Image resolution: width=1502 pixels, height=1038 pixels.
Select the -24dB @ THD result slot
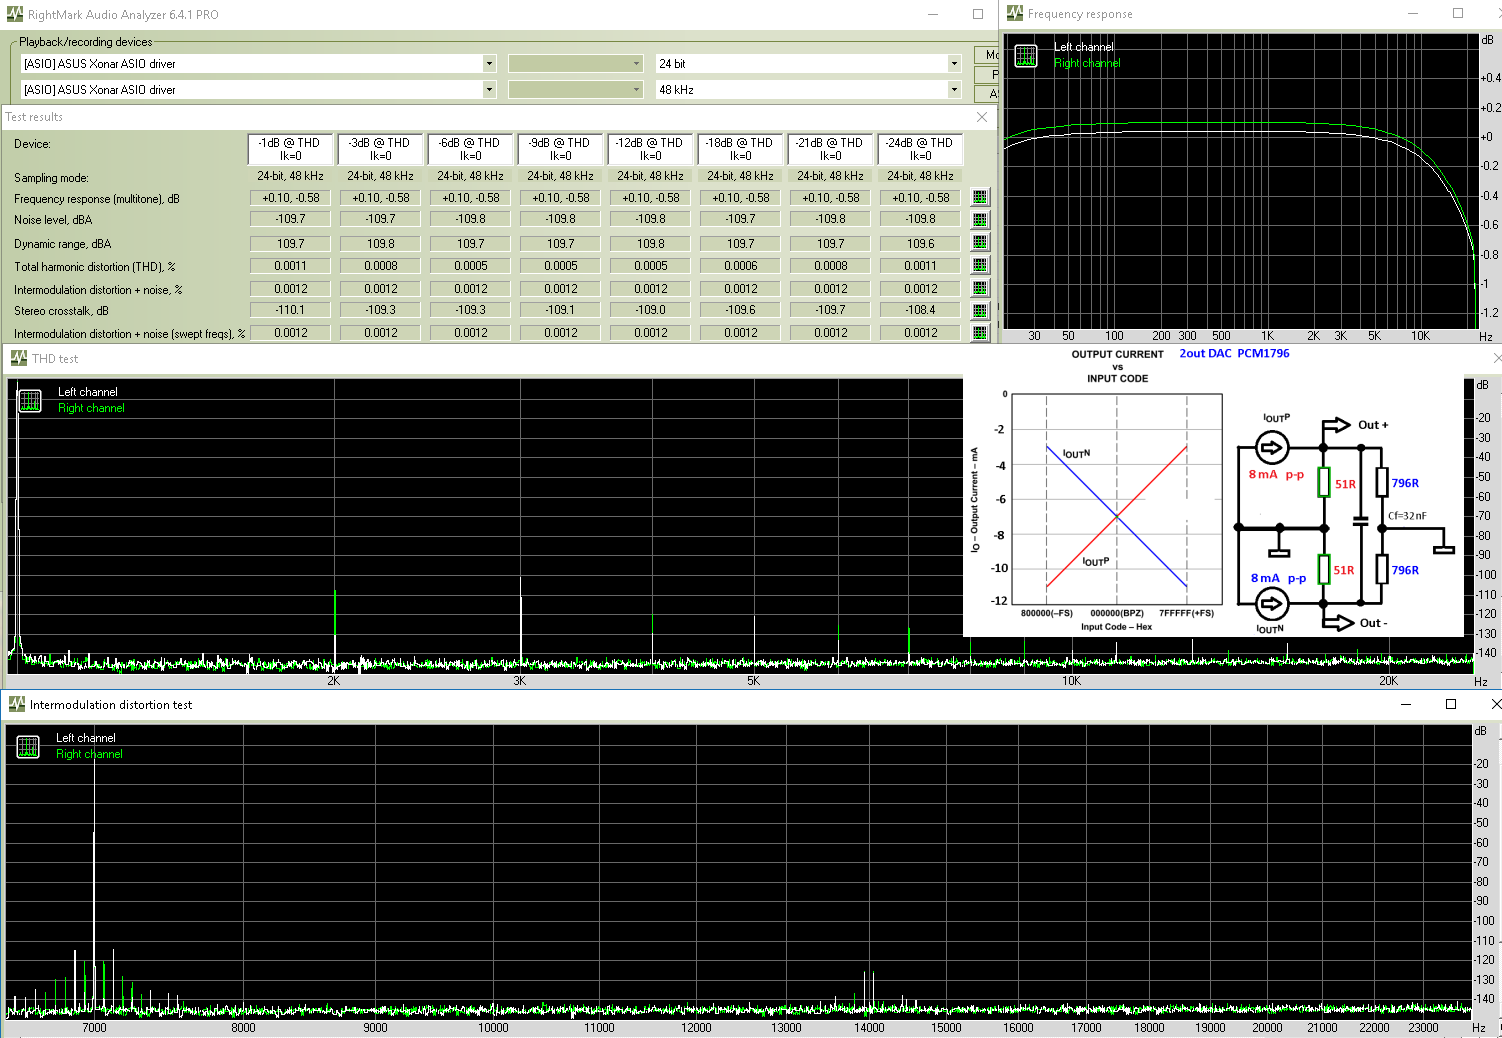pyautogui.click(x=920, y=149)
